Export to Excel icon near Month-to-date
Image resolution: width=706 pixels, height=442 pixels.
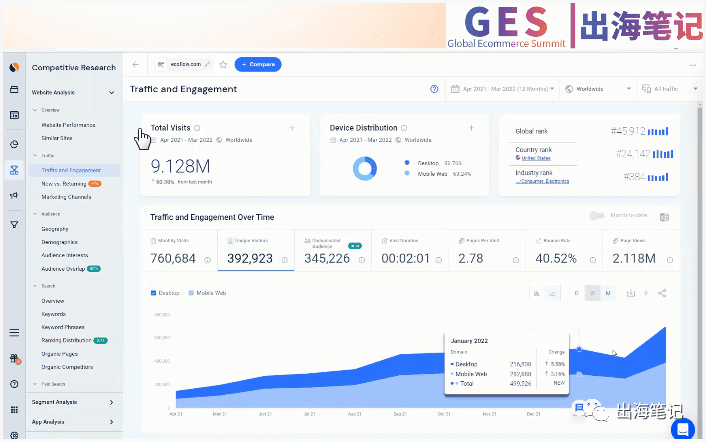click(x=664, y=217)
